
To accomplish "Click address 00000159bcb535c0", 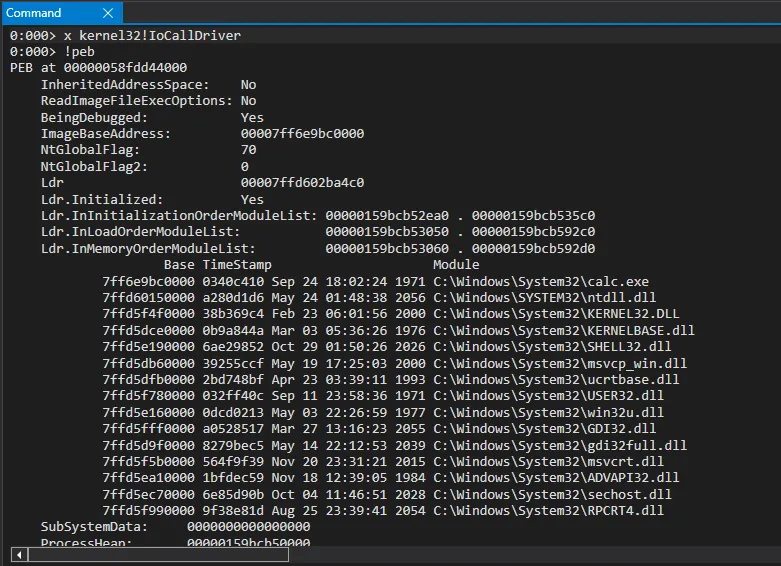I will click(533, 216).
